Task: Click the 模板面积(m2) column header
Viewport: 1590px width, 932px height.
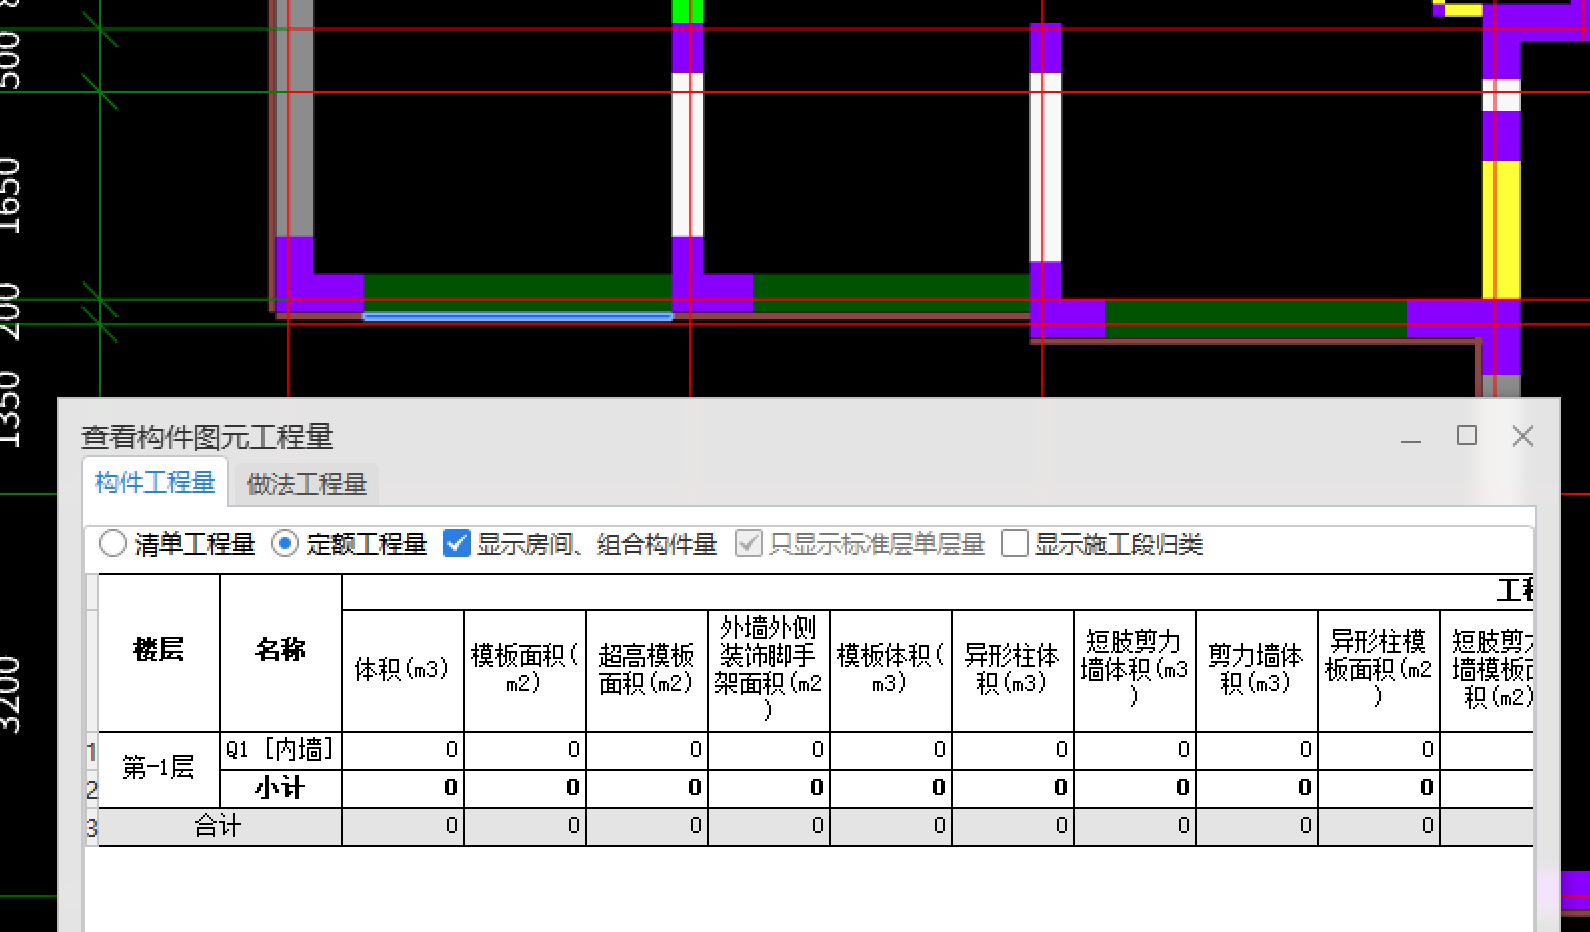Action: (525, 671)
